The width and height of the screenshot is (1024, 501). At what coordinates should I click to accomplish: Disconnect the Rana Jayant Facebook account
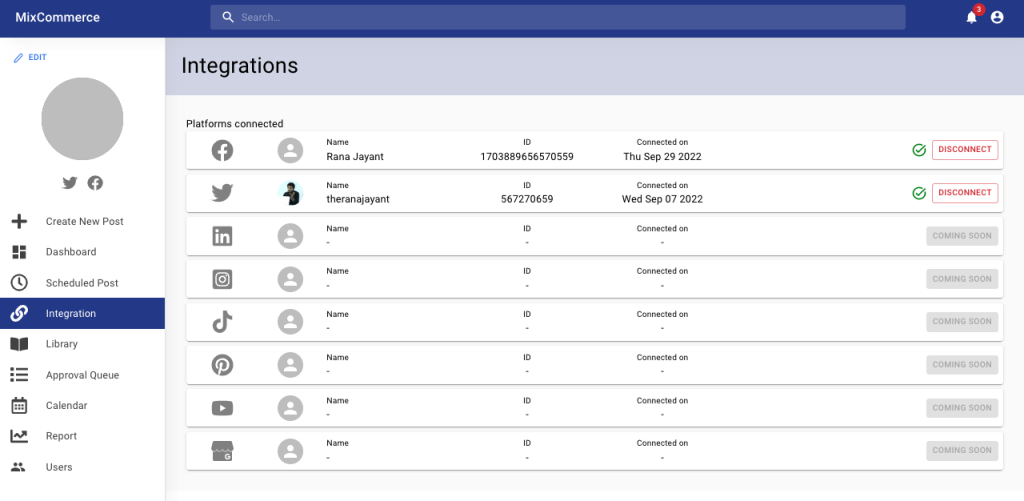[x=964, y=150]
